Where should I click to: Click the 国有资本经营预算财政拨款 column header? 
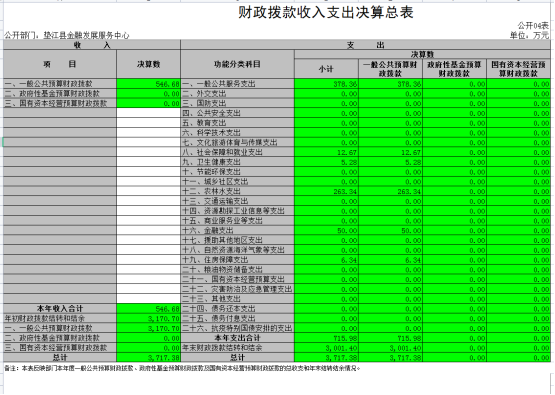(x=519, y=69)
